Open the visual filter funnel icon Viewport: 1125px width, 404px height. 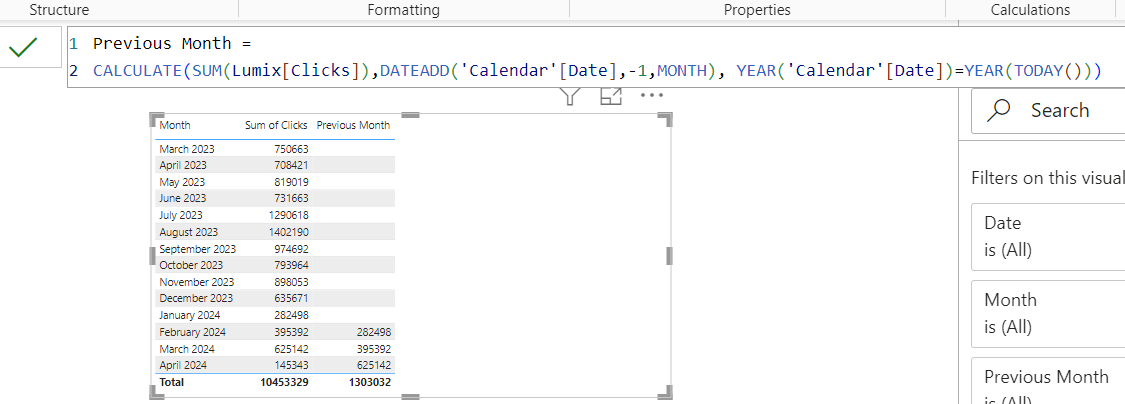pyautogui.click(x=569, y=96)
